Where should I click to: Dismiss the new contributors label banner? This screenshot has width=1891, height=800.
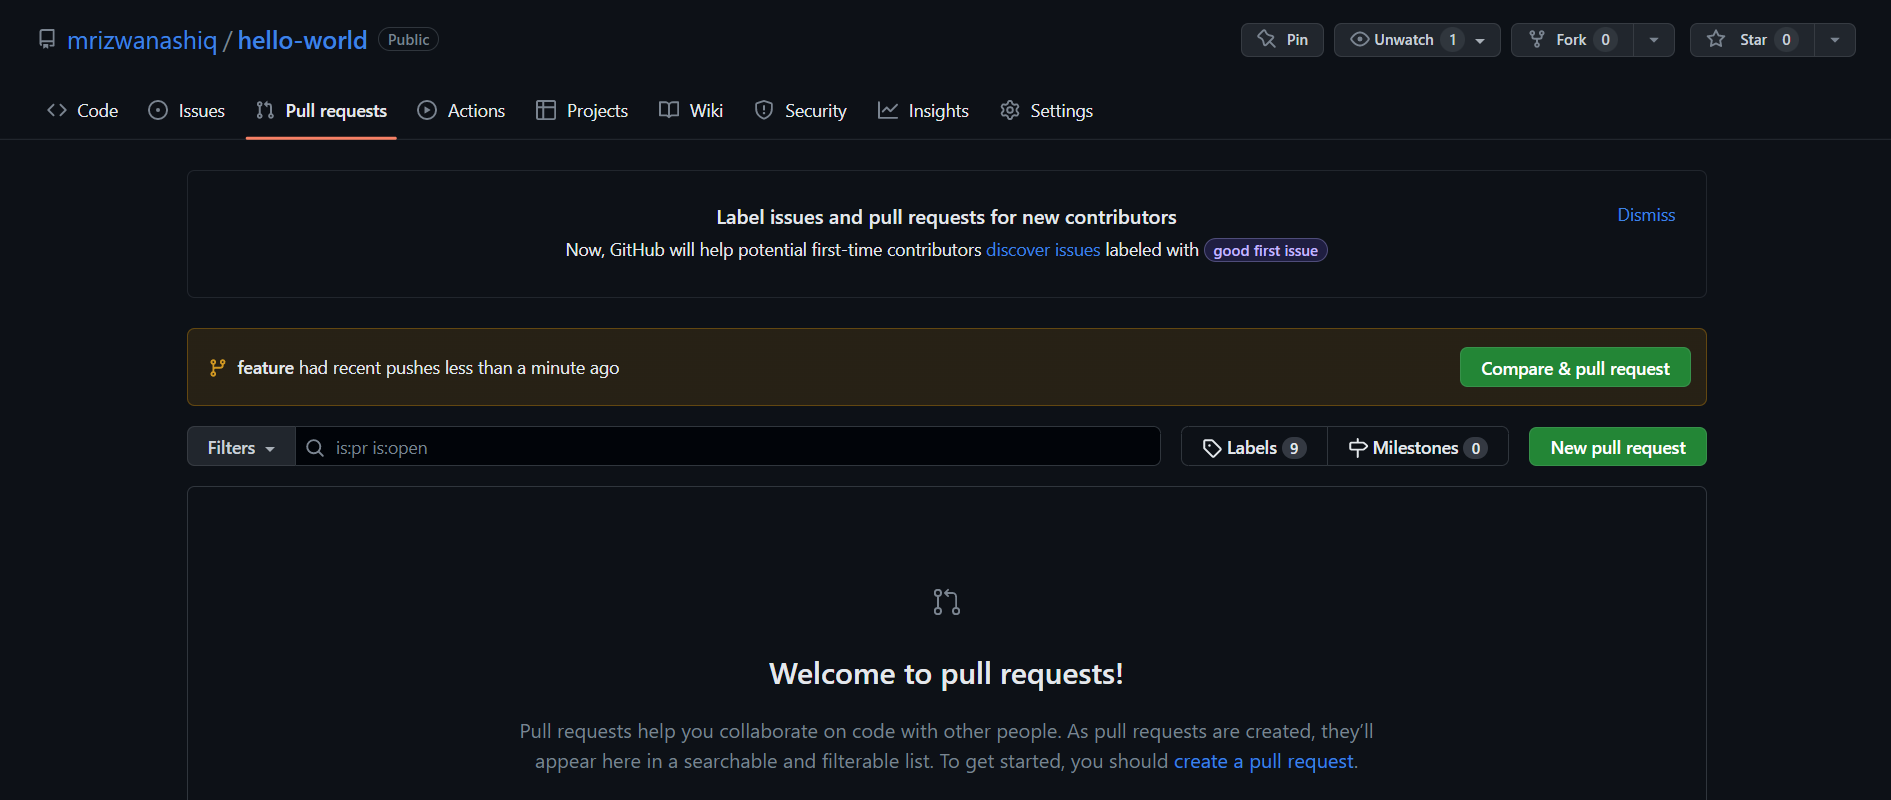coord(1646,215)
